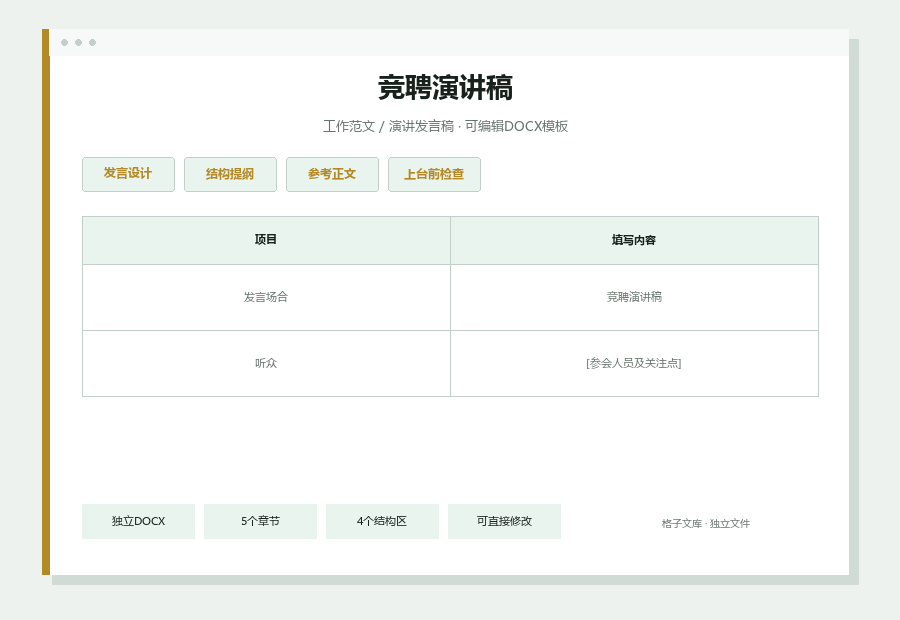Select the 项目 column header
Viewport: 900px width, 620px height.
(266, 240)
